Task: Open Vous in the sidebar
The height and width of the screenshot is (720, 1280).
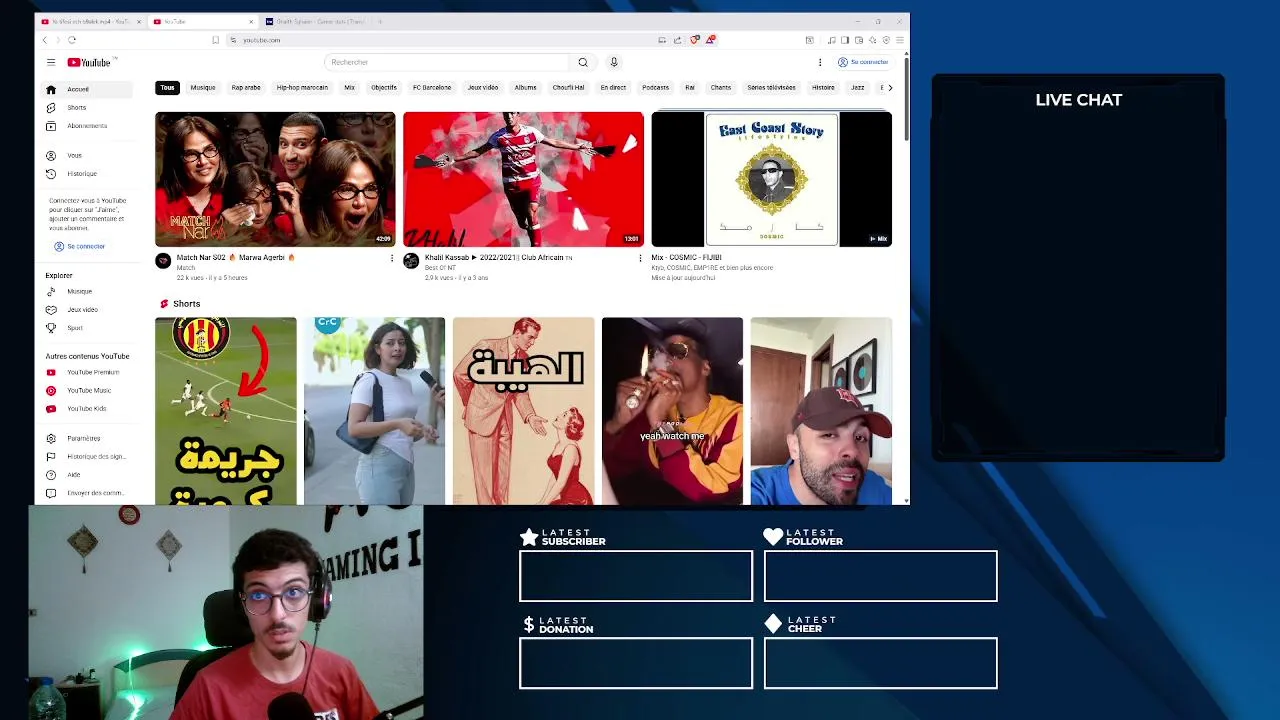Action: pos(87,155)
